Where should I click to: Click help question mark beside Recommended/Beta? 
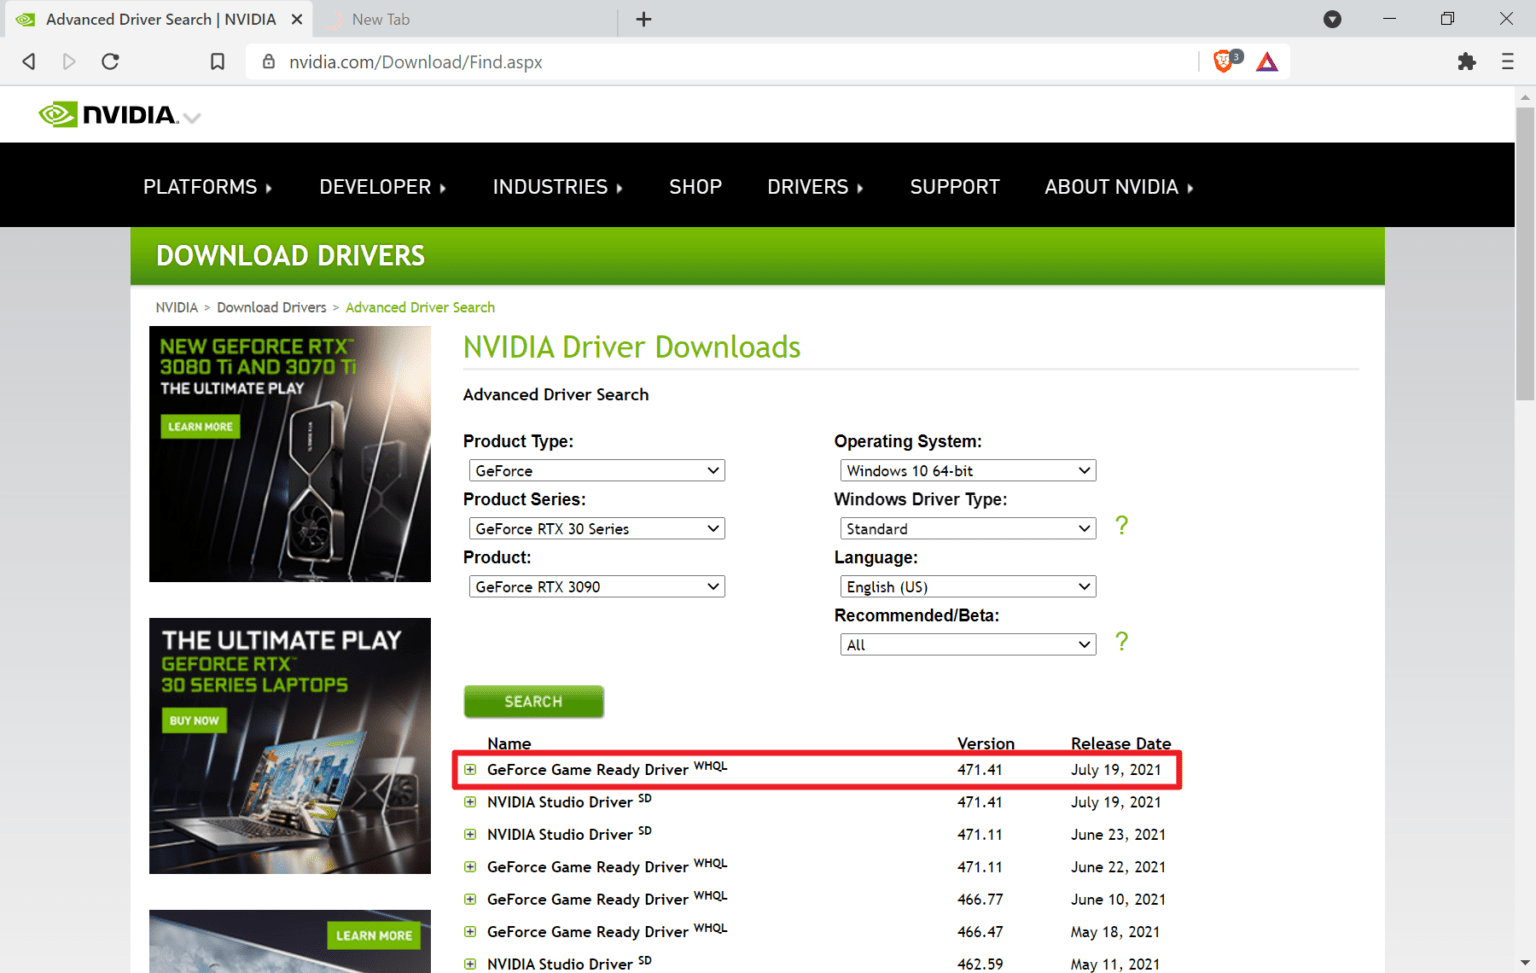1121,641
